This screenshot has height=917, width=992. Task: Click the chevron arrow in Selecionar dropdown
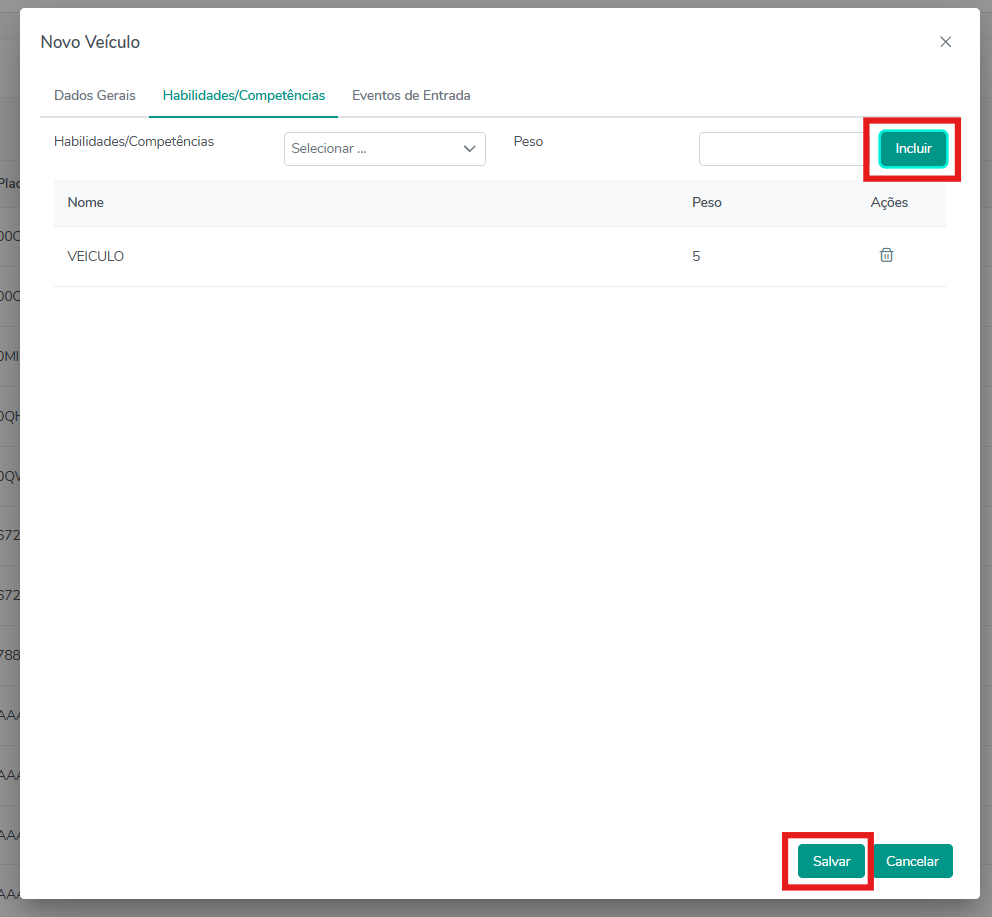coord(470,149)
